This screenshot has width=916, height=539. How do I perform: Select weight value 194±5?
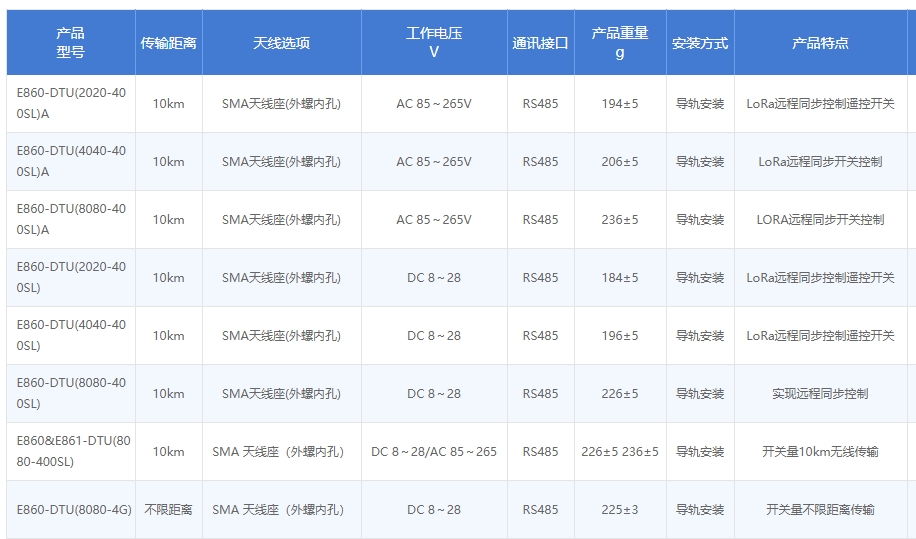(620, 103)
